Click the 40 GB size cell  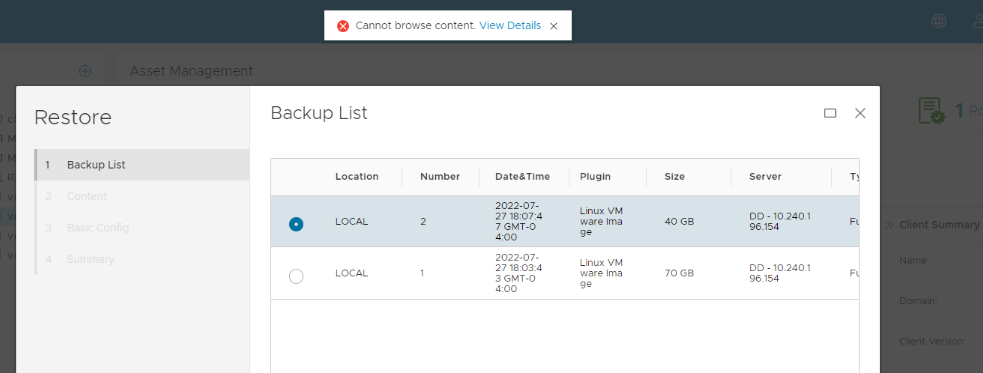point(679,221)
